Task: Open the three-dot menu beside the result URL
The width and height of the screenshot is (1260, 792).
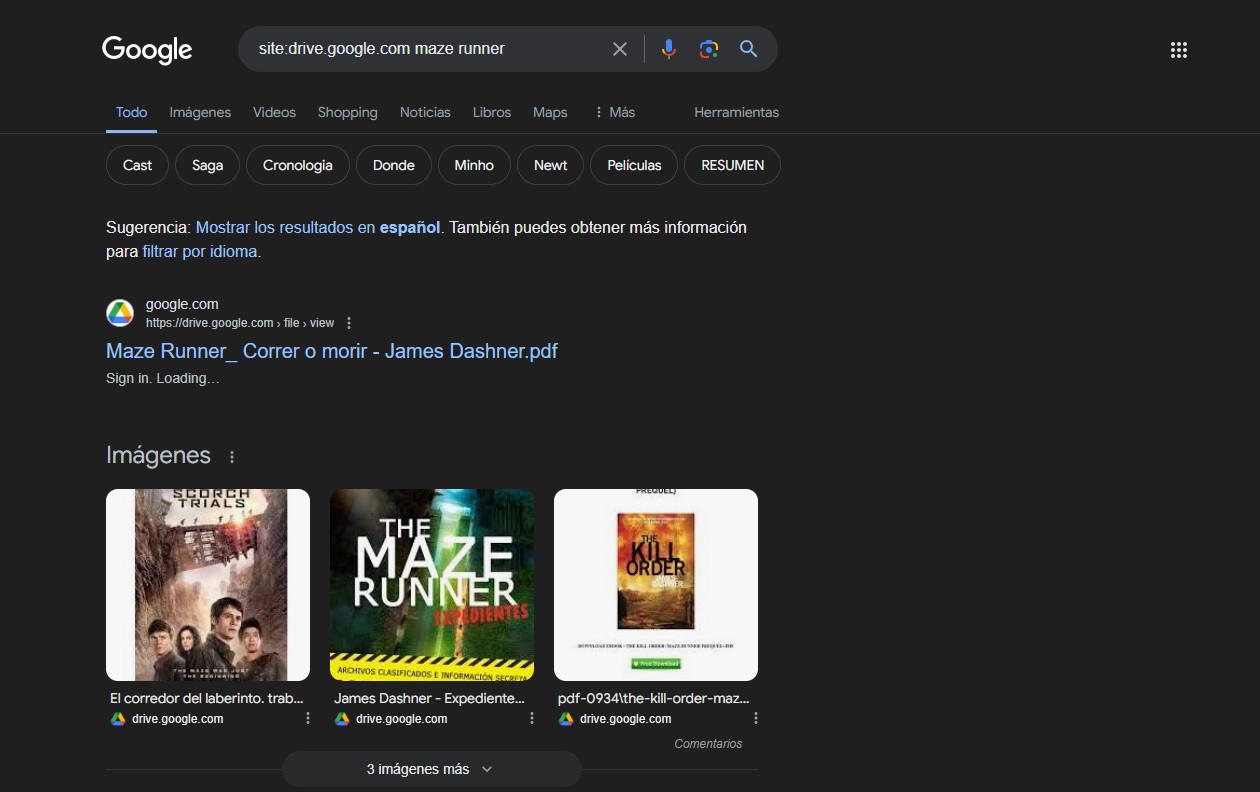Action: (348, 322)
